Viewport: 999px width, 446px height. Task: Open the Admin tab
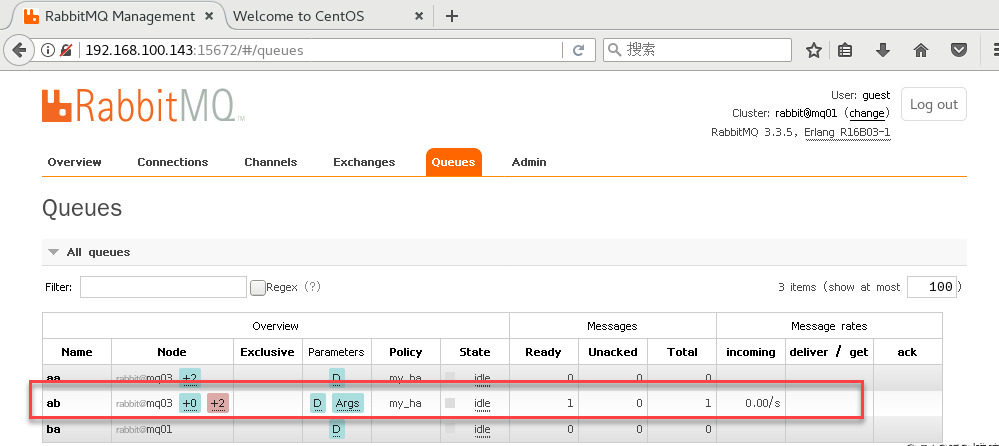(x=529, y=162)
